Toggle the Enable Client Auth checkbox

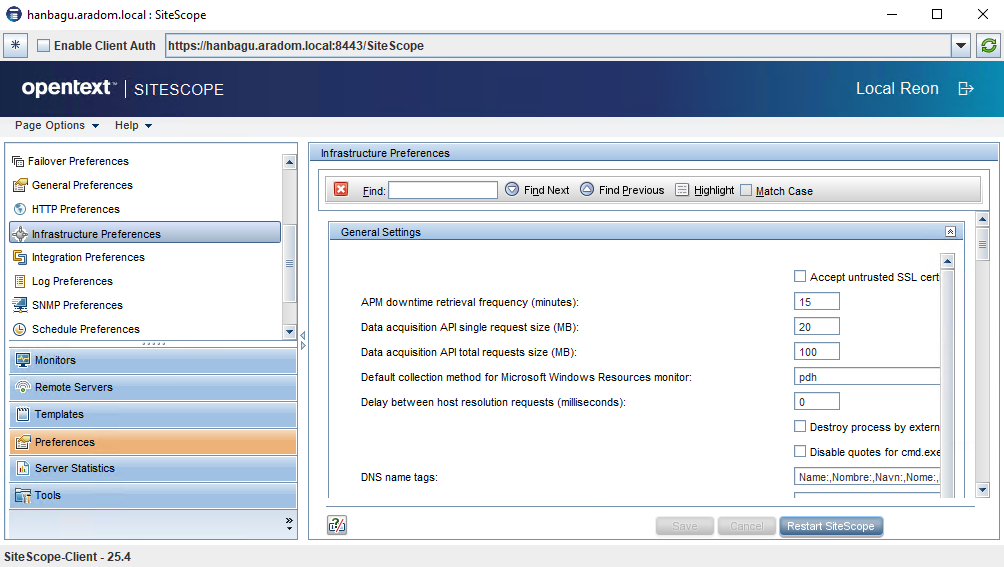tap(44, 45)
